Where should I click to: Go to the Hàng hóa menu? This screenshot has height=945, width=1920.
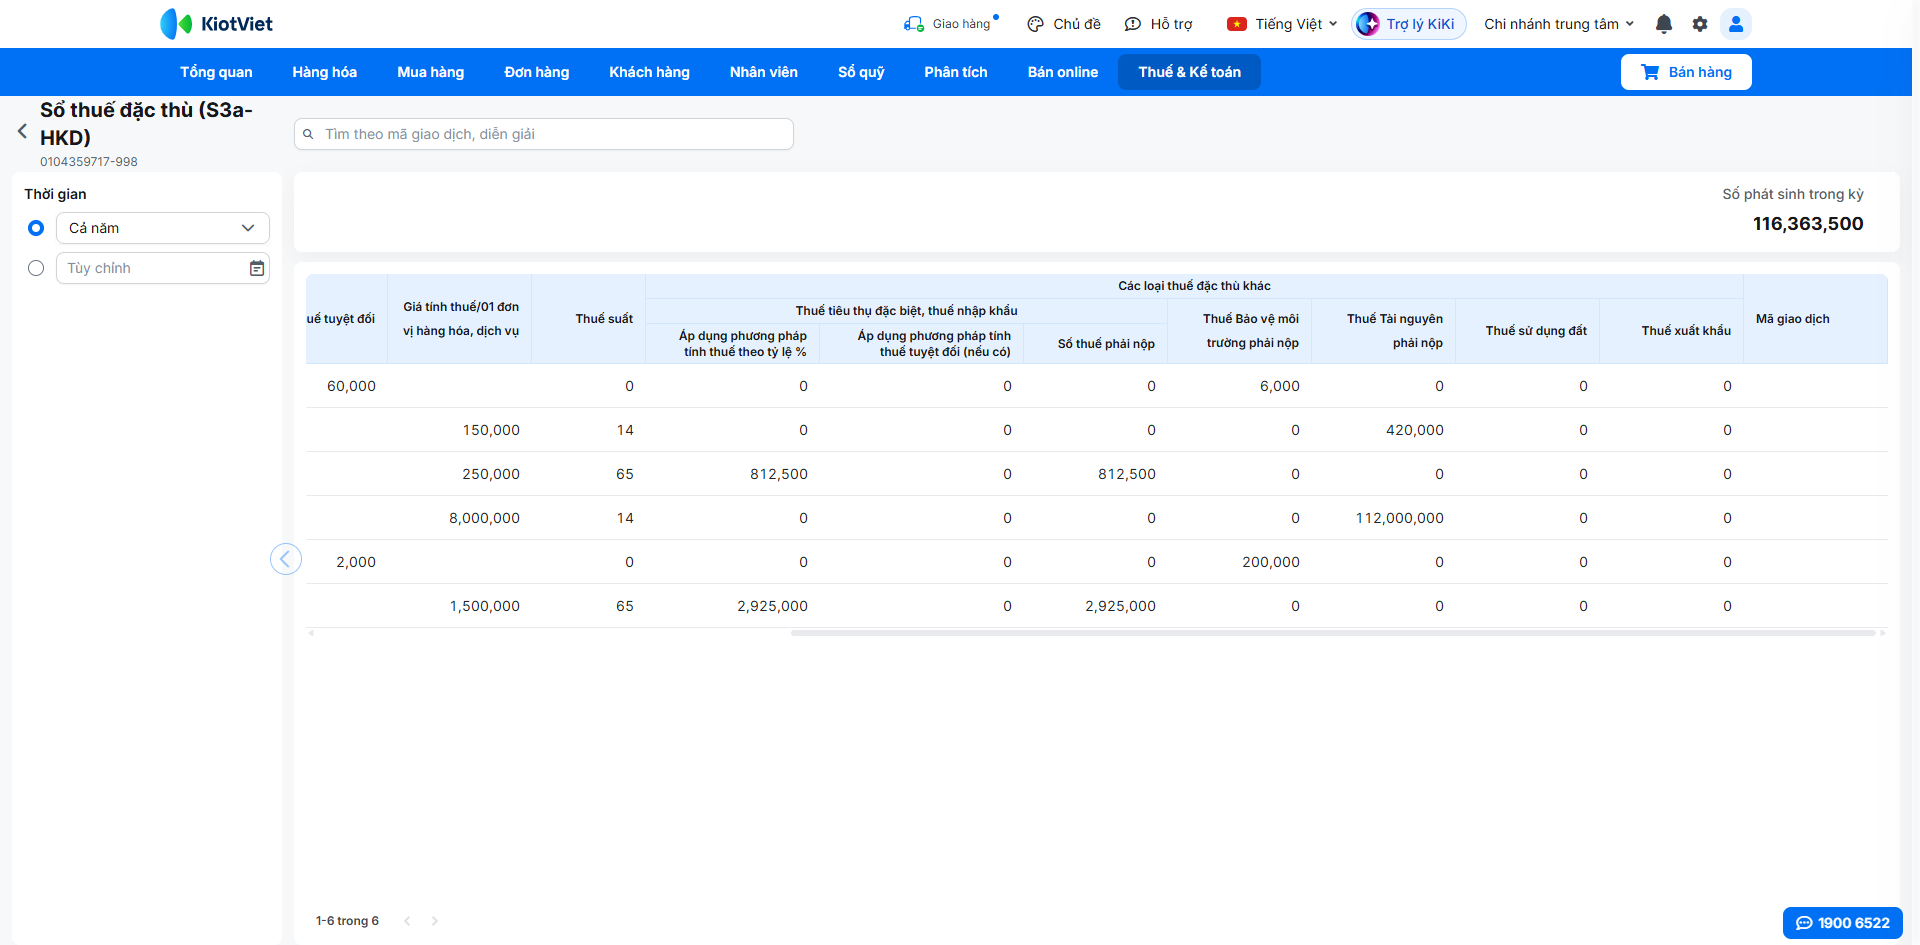pos(324,72)
